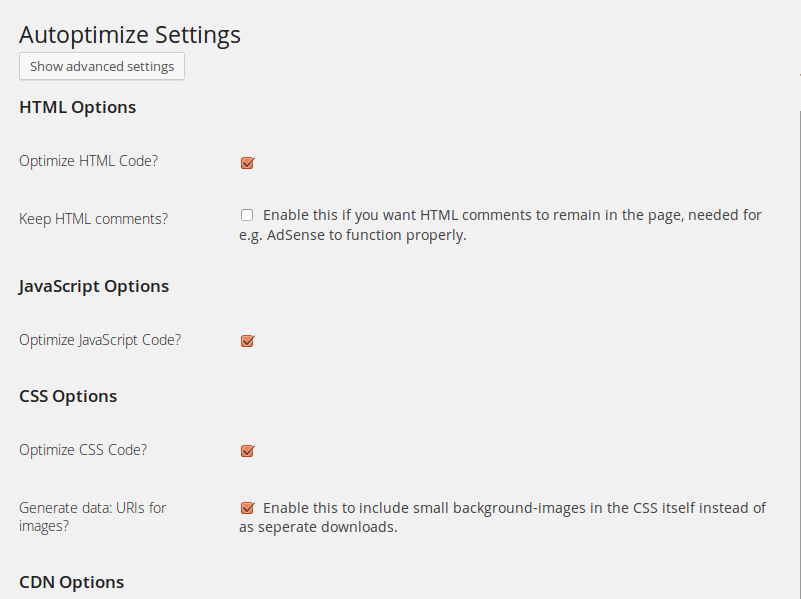Click the "as seperate downloads" text line
The width and height of the screenshot is (801, 599).
click(318, 528)
